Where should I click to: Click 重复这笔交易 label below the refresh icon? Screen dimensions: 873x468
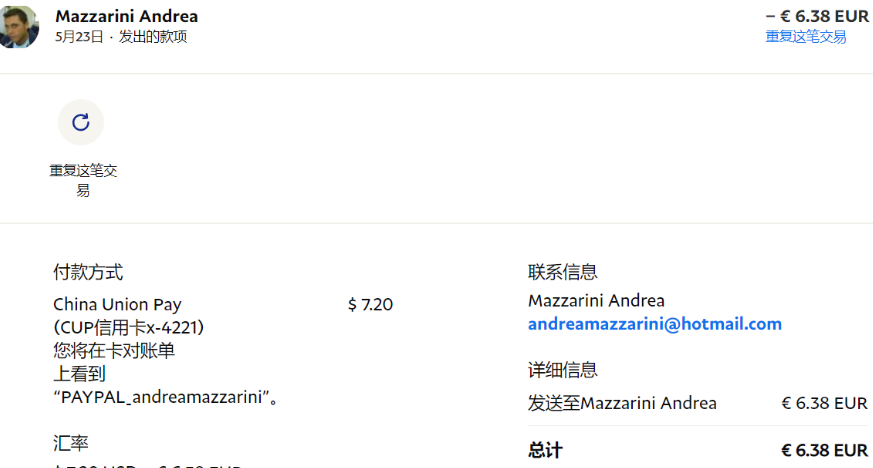[x=83, y=180]
